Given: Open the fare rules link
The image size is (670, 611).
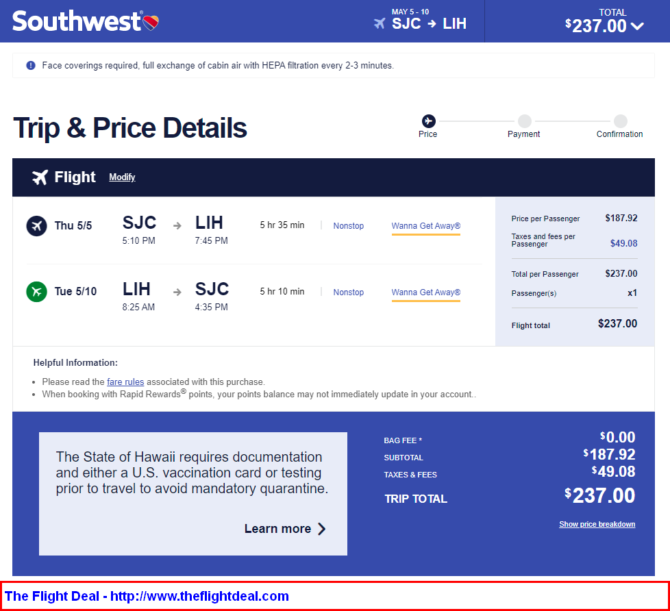Looking at the screenshot, I should click(125, 382).
